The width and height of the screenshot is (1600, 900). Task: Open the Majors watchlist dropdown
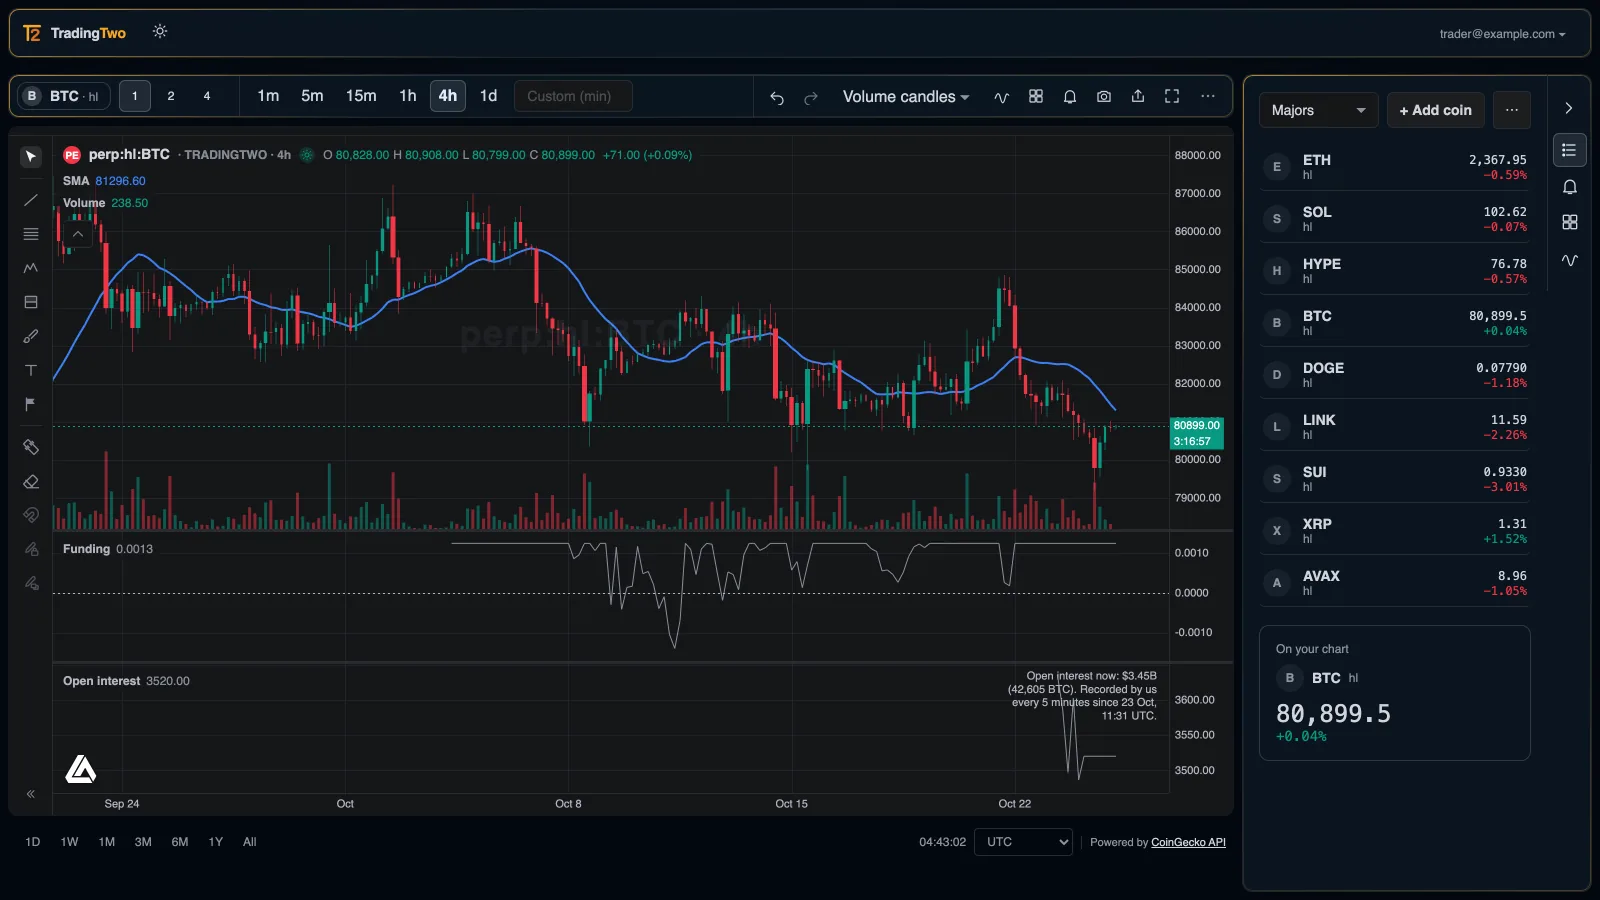[x=1318, y=110]
